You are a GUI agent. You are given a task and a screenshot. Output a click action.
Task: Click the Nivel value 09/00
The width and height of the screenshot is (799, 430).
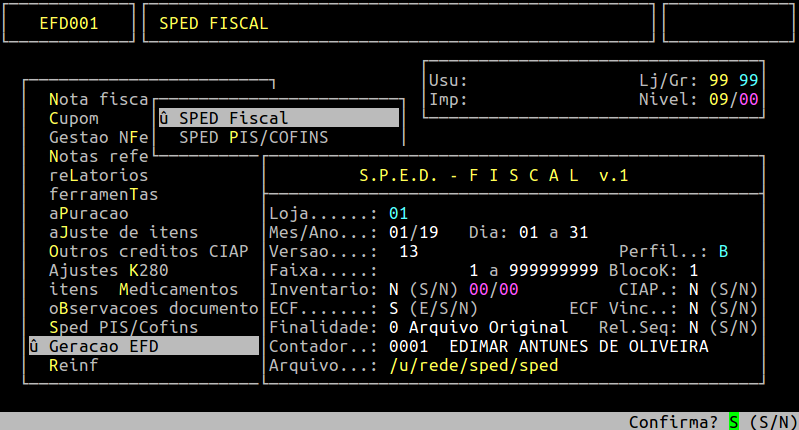(733, 99)
